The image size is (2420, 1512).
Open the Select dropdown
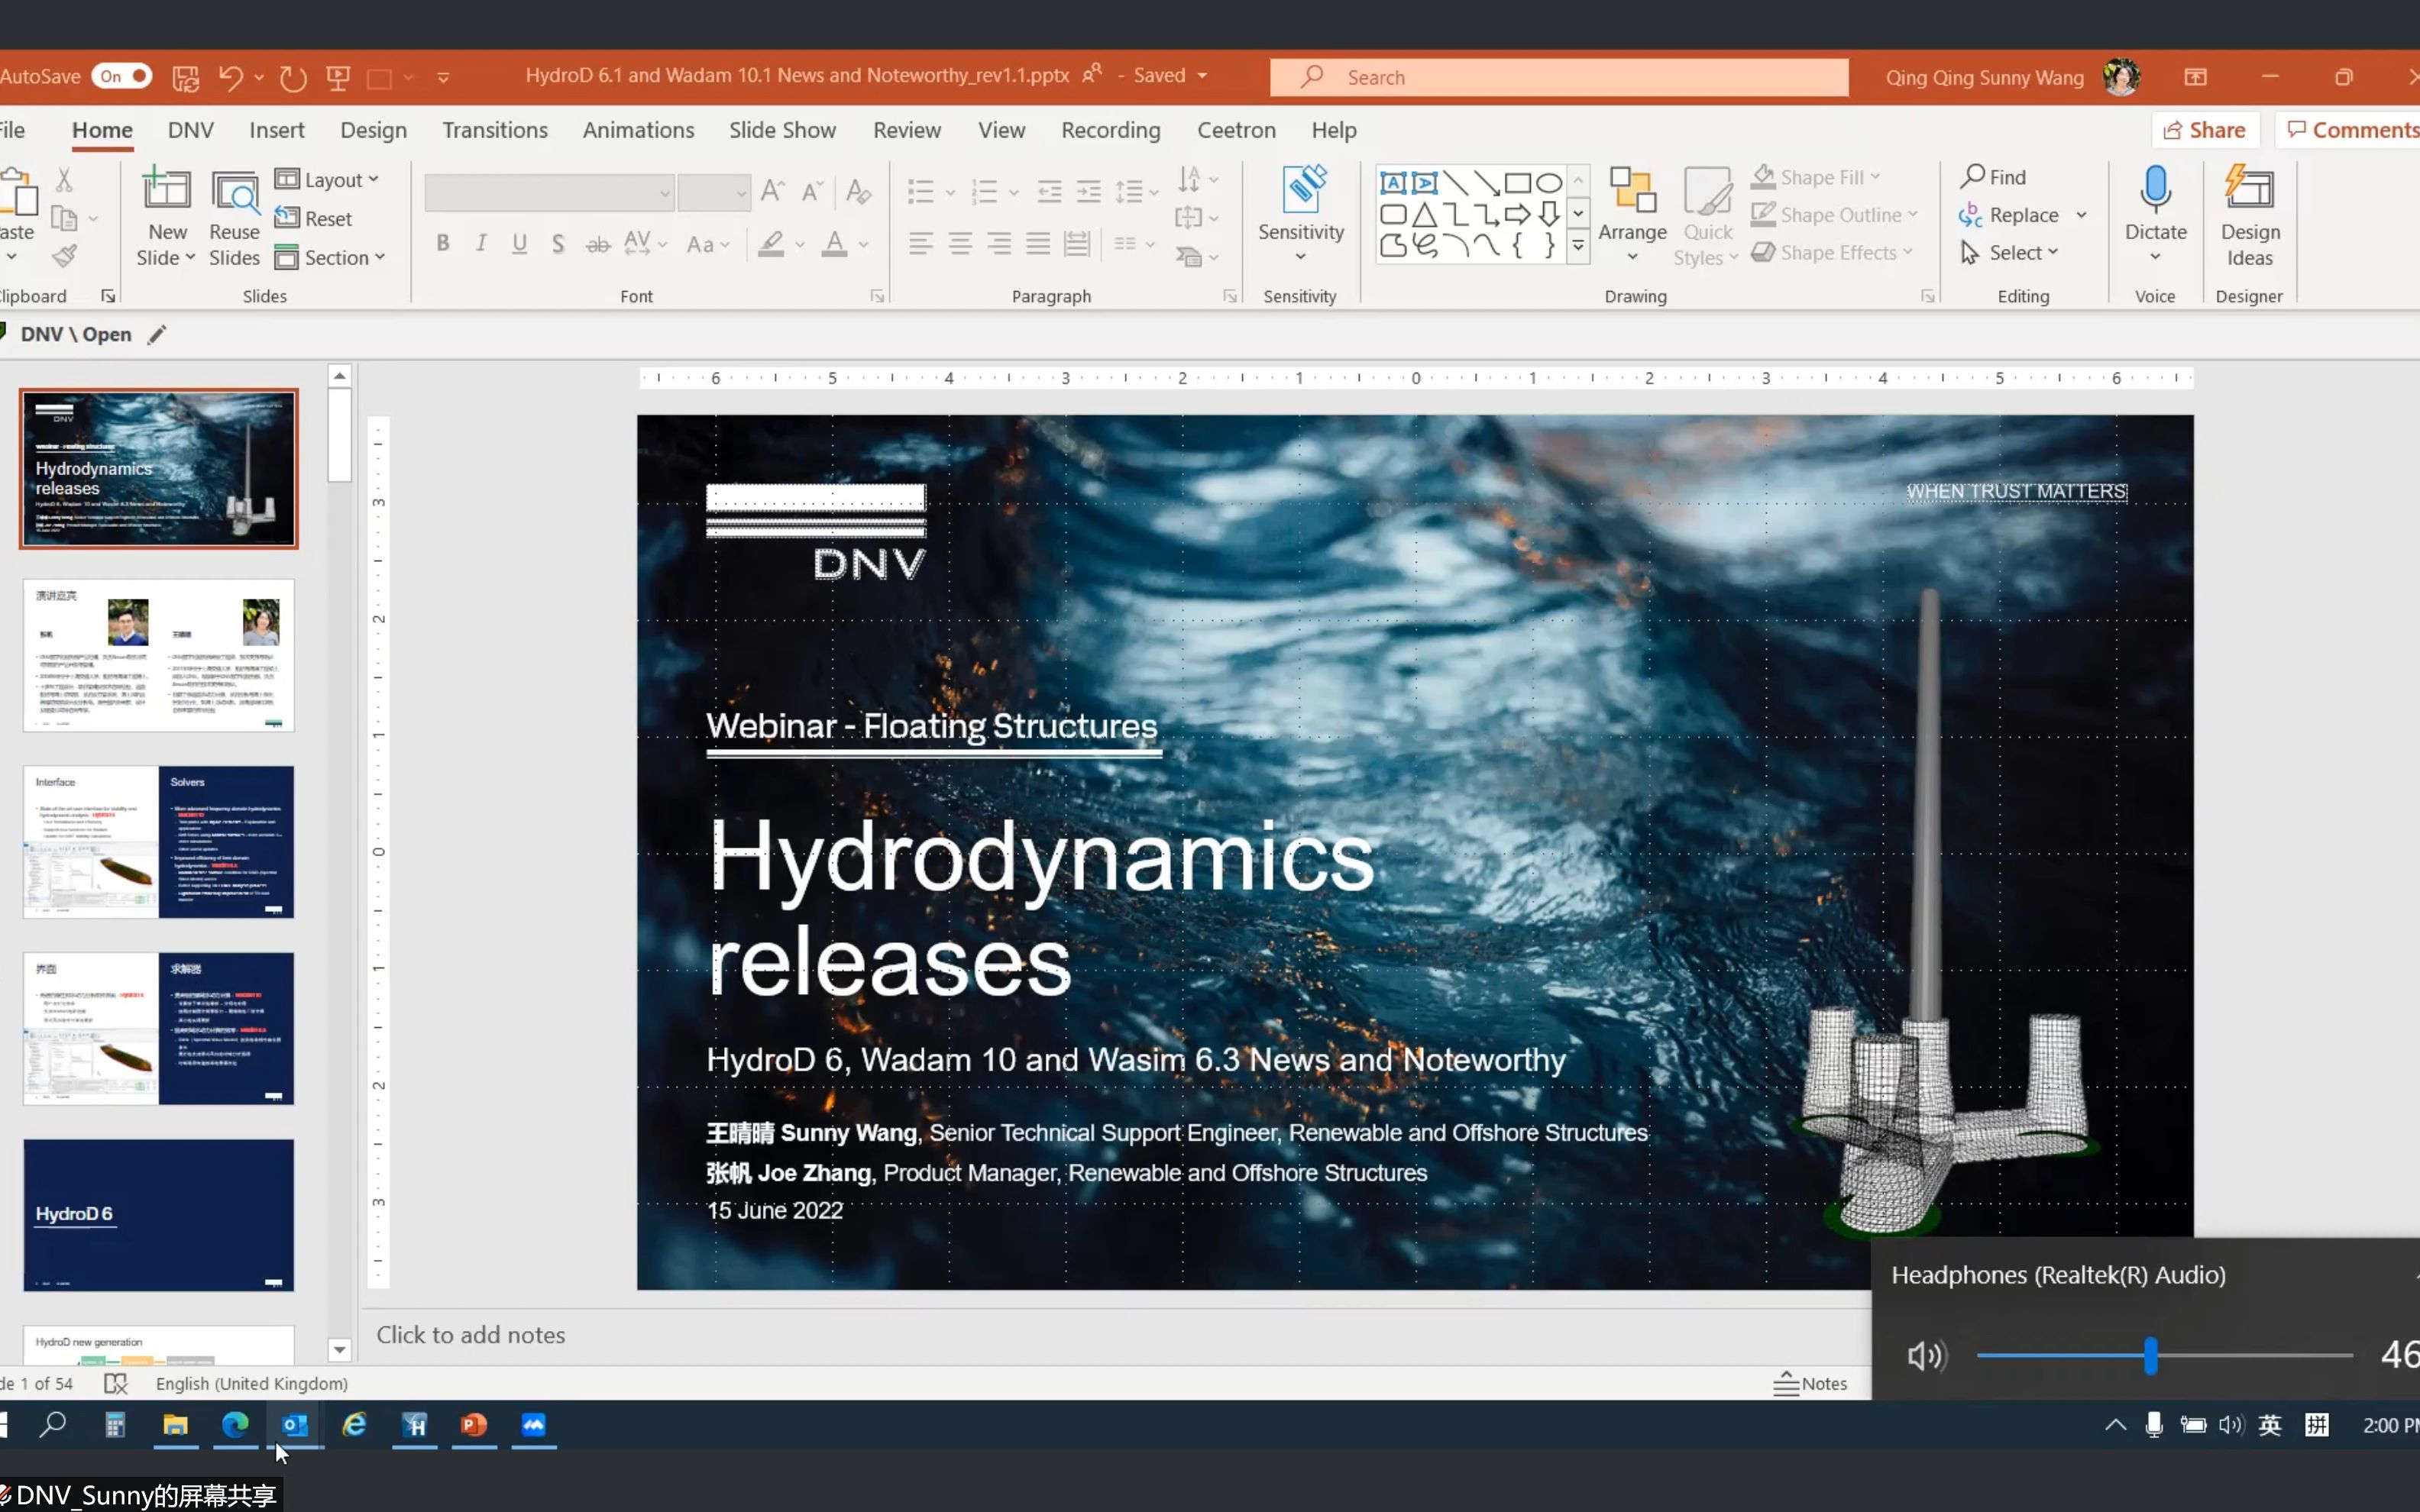tap(2009, 252)
